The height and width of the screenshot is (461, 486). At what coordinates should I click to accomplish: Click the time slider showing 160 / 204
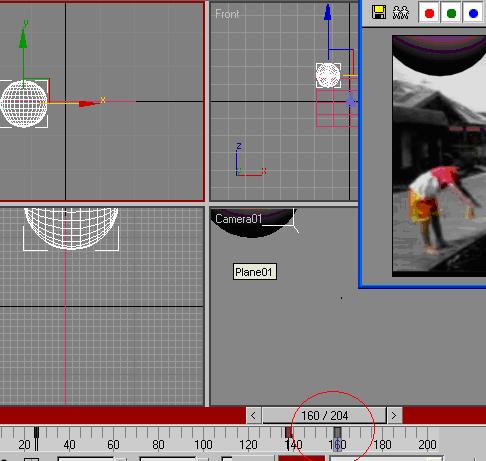coord(324,415)
